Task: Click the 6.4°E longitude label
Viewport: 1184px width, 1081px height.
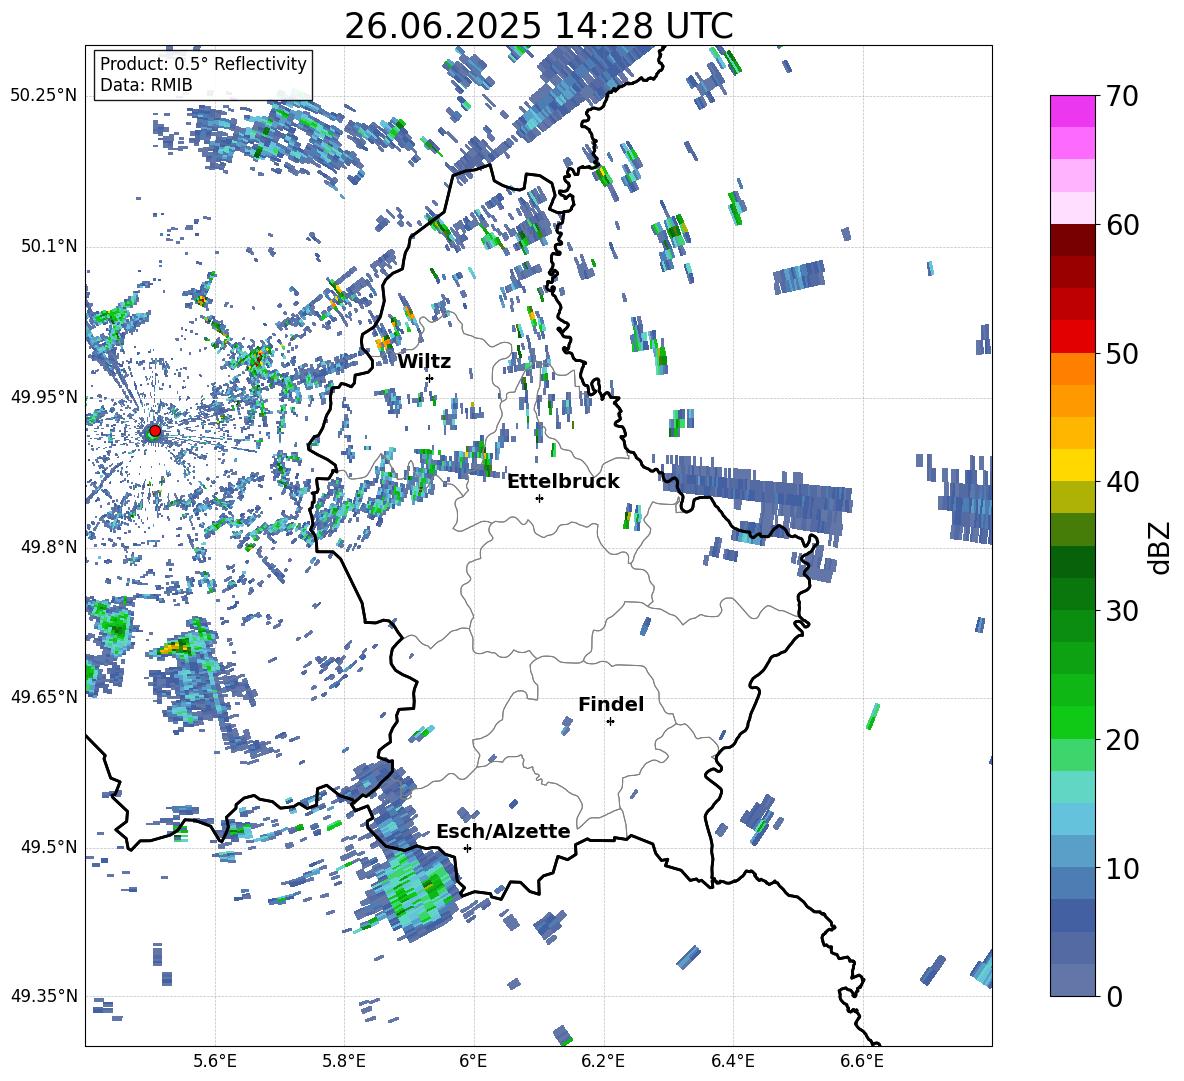Action: coord(732,1062)
